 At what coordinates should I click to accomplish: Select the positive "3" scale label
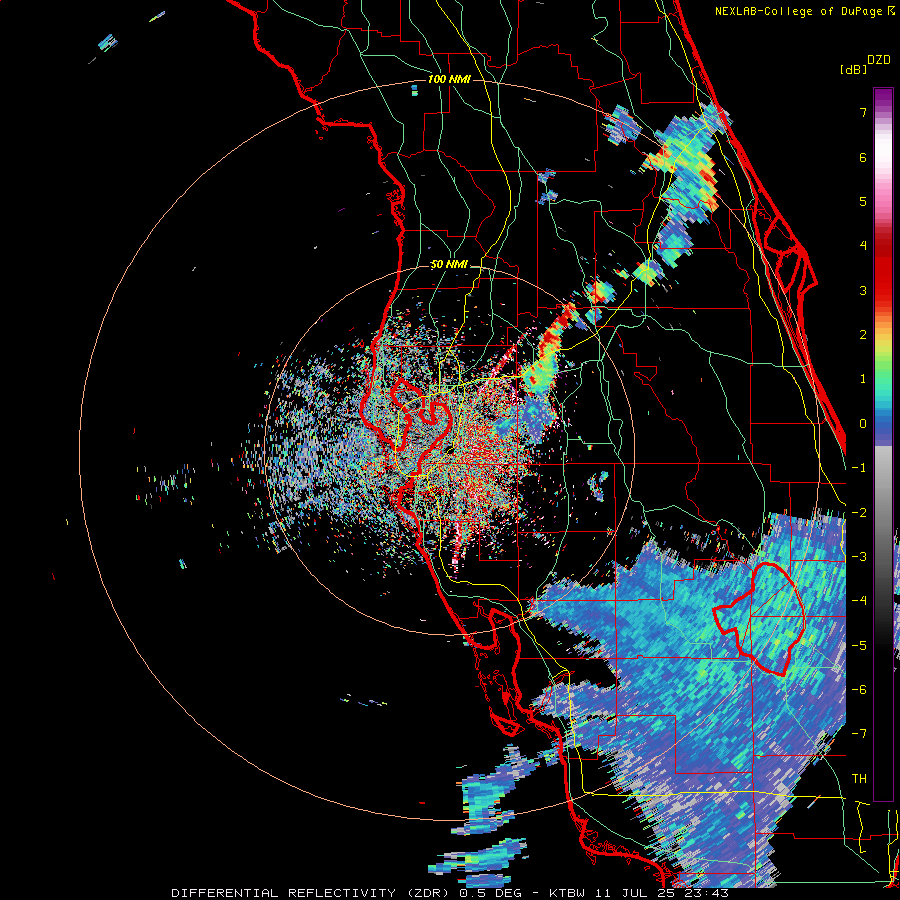(863, 290)
